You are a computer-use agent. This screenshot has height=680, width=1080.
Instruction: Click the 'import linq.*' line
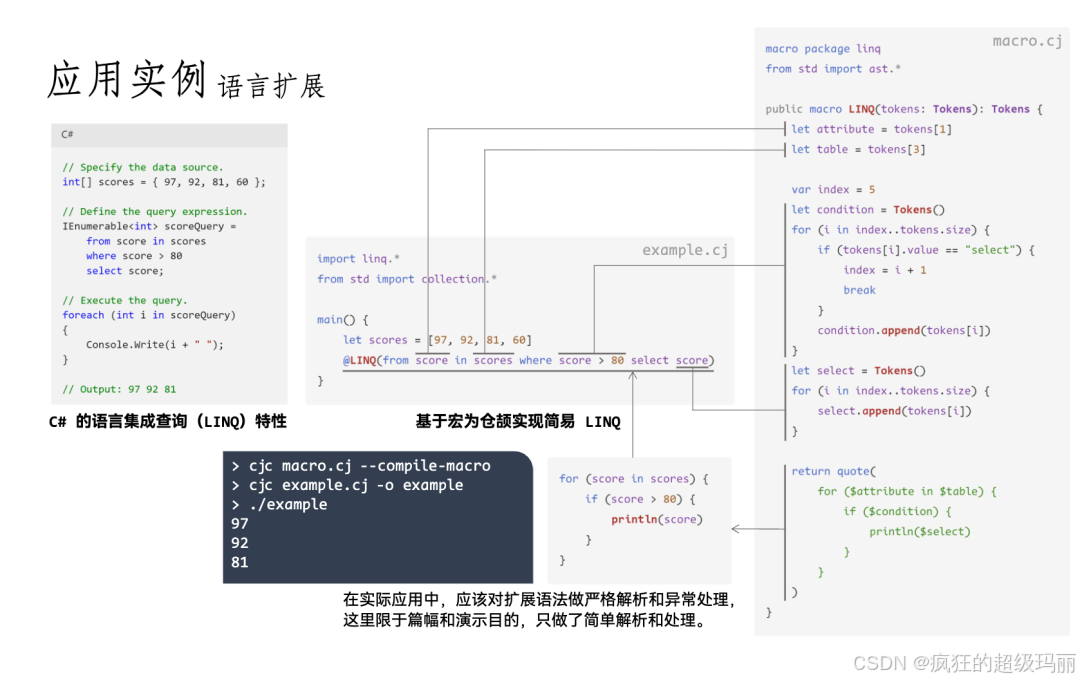tap(358, 259)
